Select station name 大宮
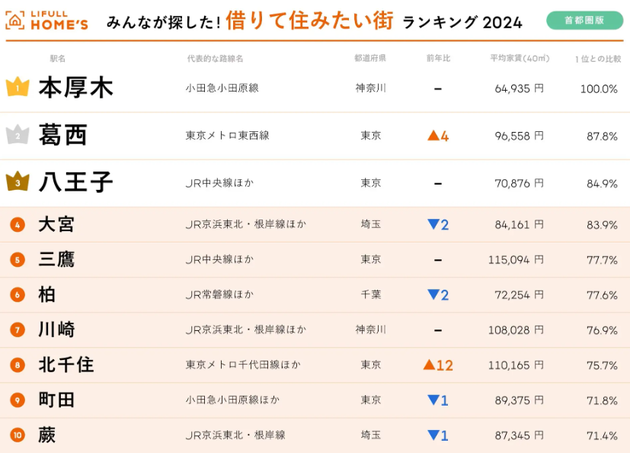This screenshot has width=630, height=453. pos(56,224)
